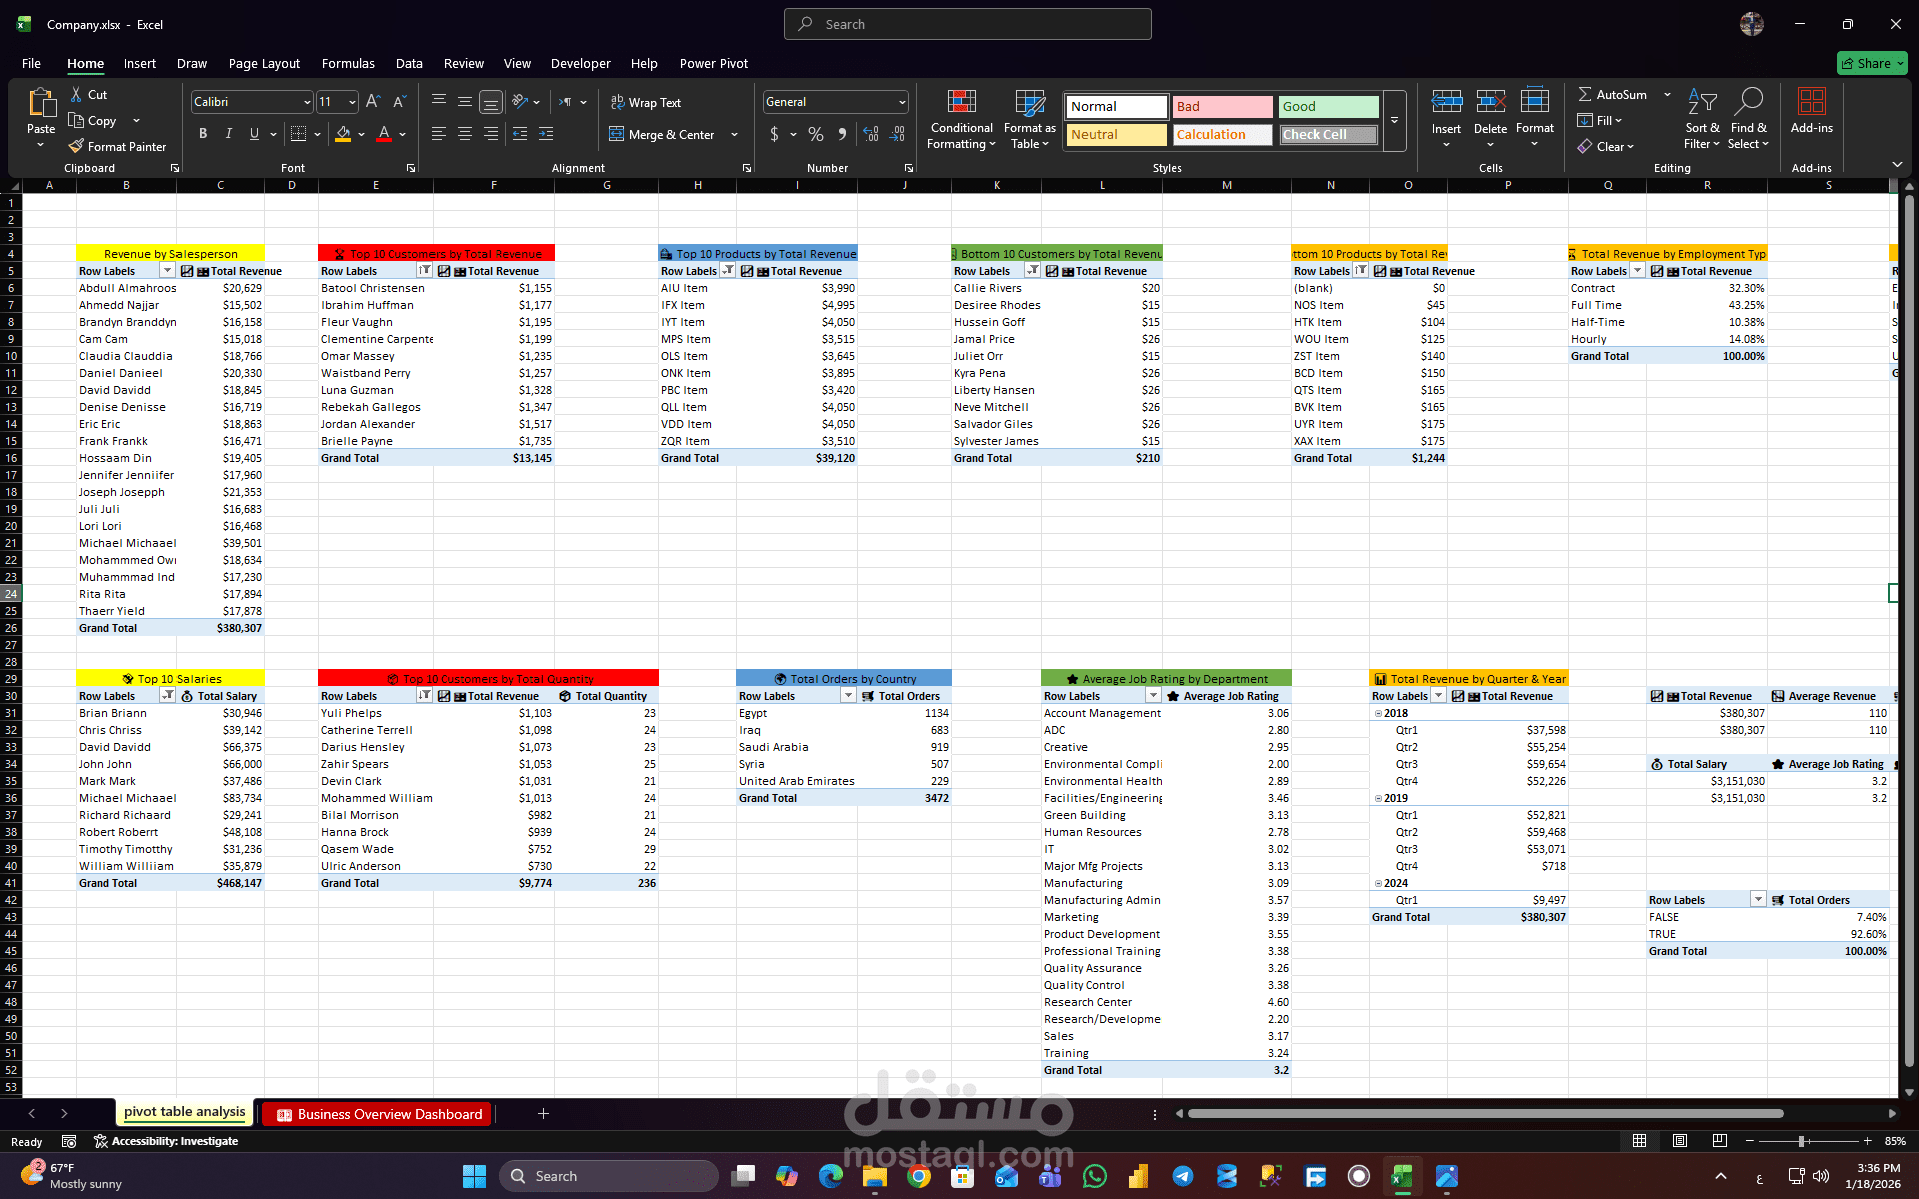Open WhatsApp from the taskbar
Screen dimensions: 1919x1199
point(1095,1176)
